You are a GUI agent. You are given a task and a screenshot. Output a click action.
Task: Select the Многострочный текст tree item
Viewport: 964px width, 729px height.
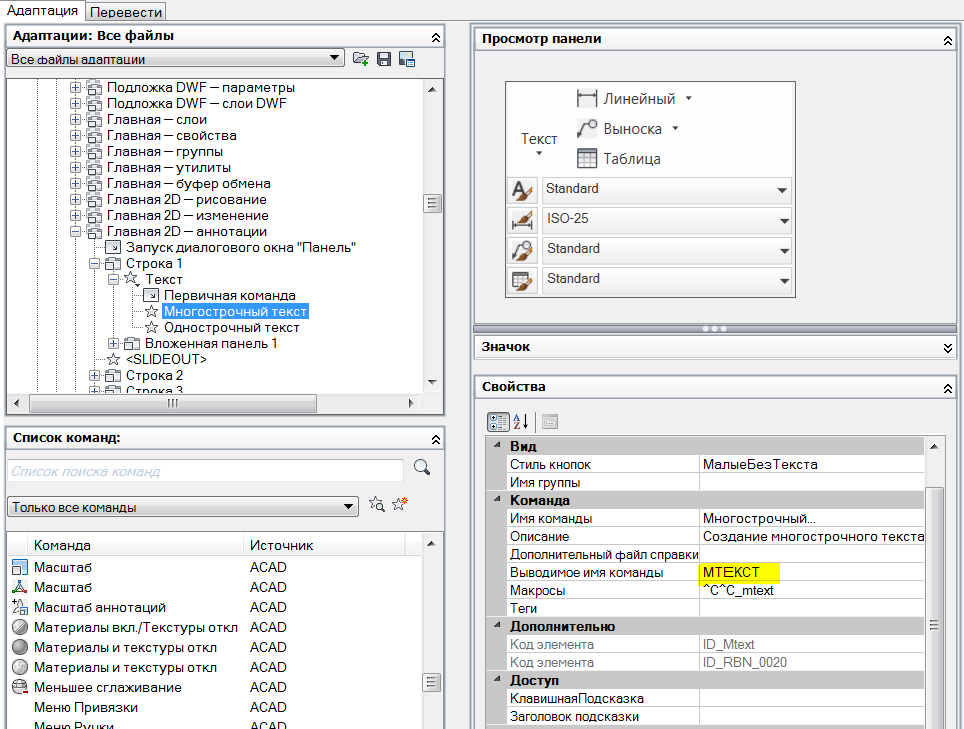click(x=235, y=312)
